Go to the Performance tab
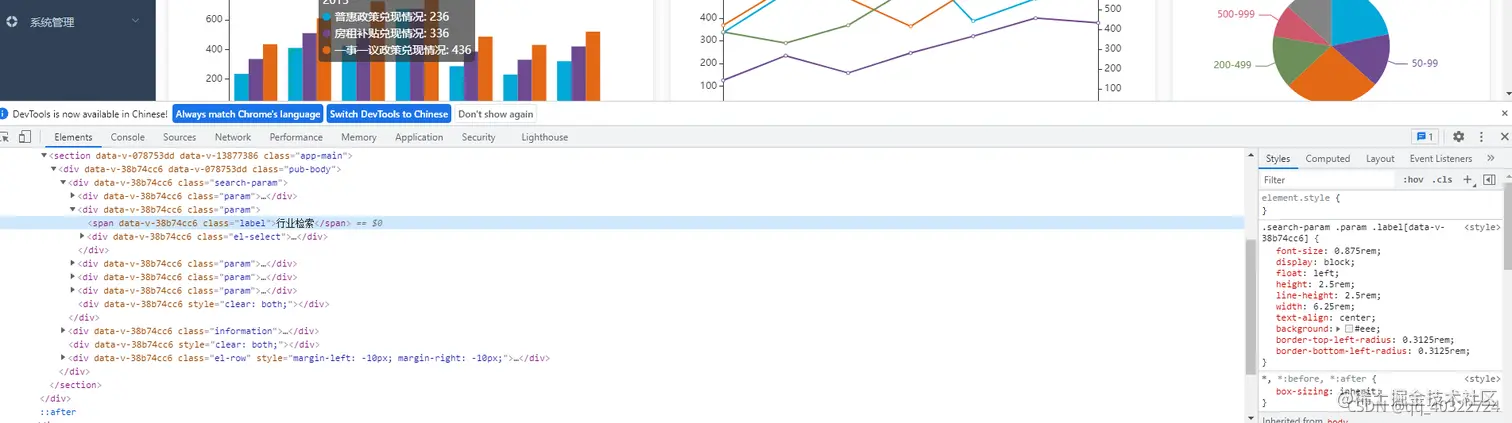 pos(296,137)
